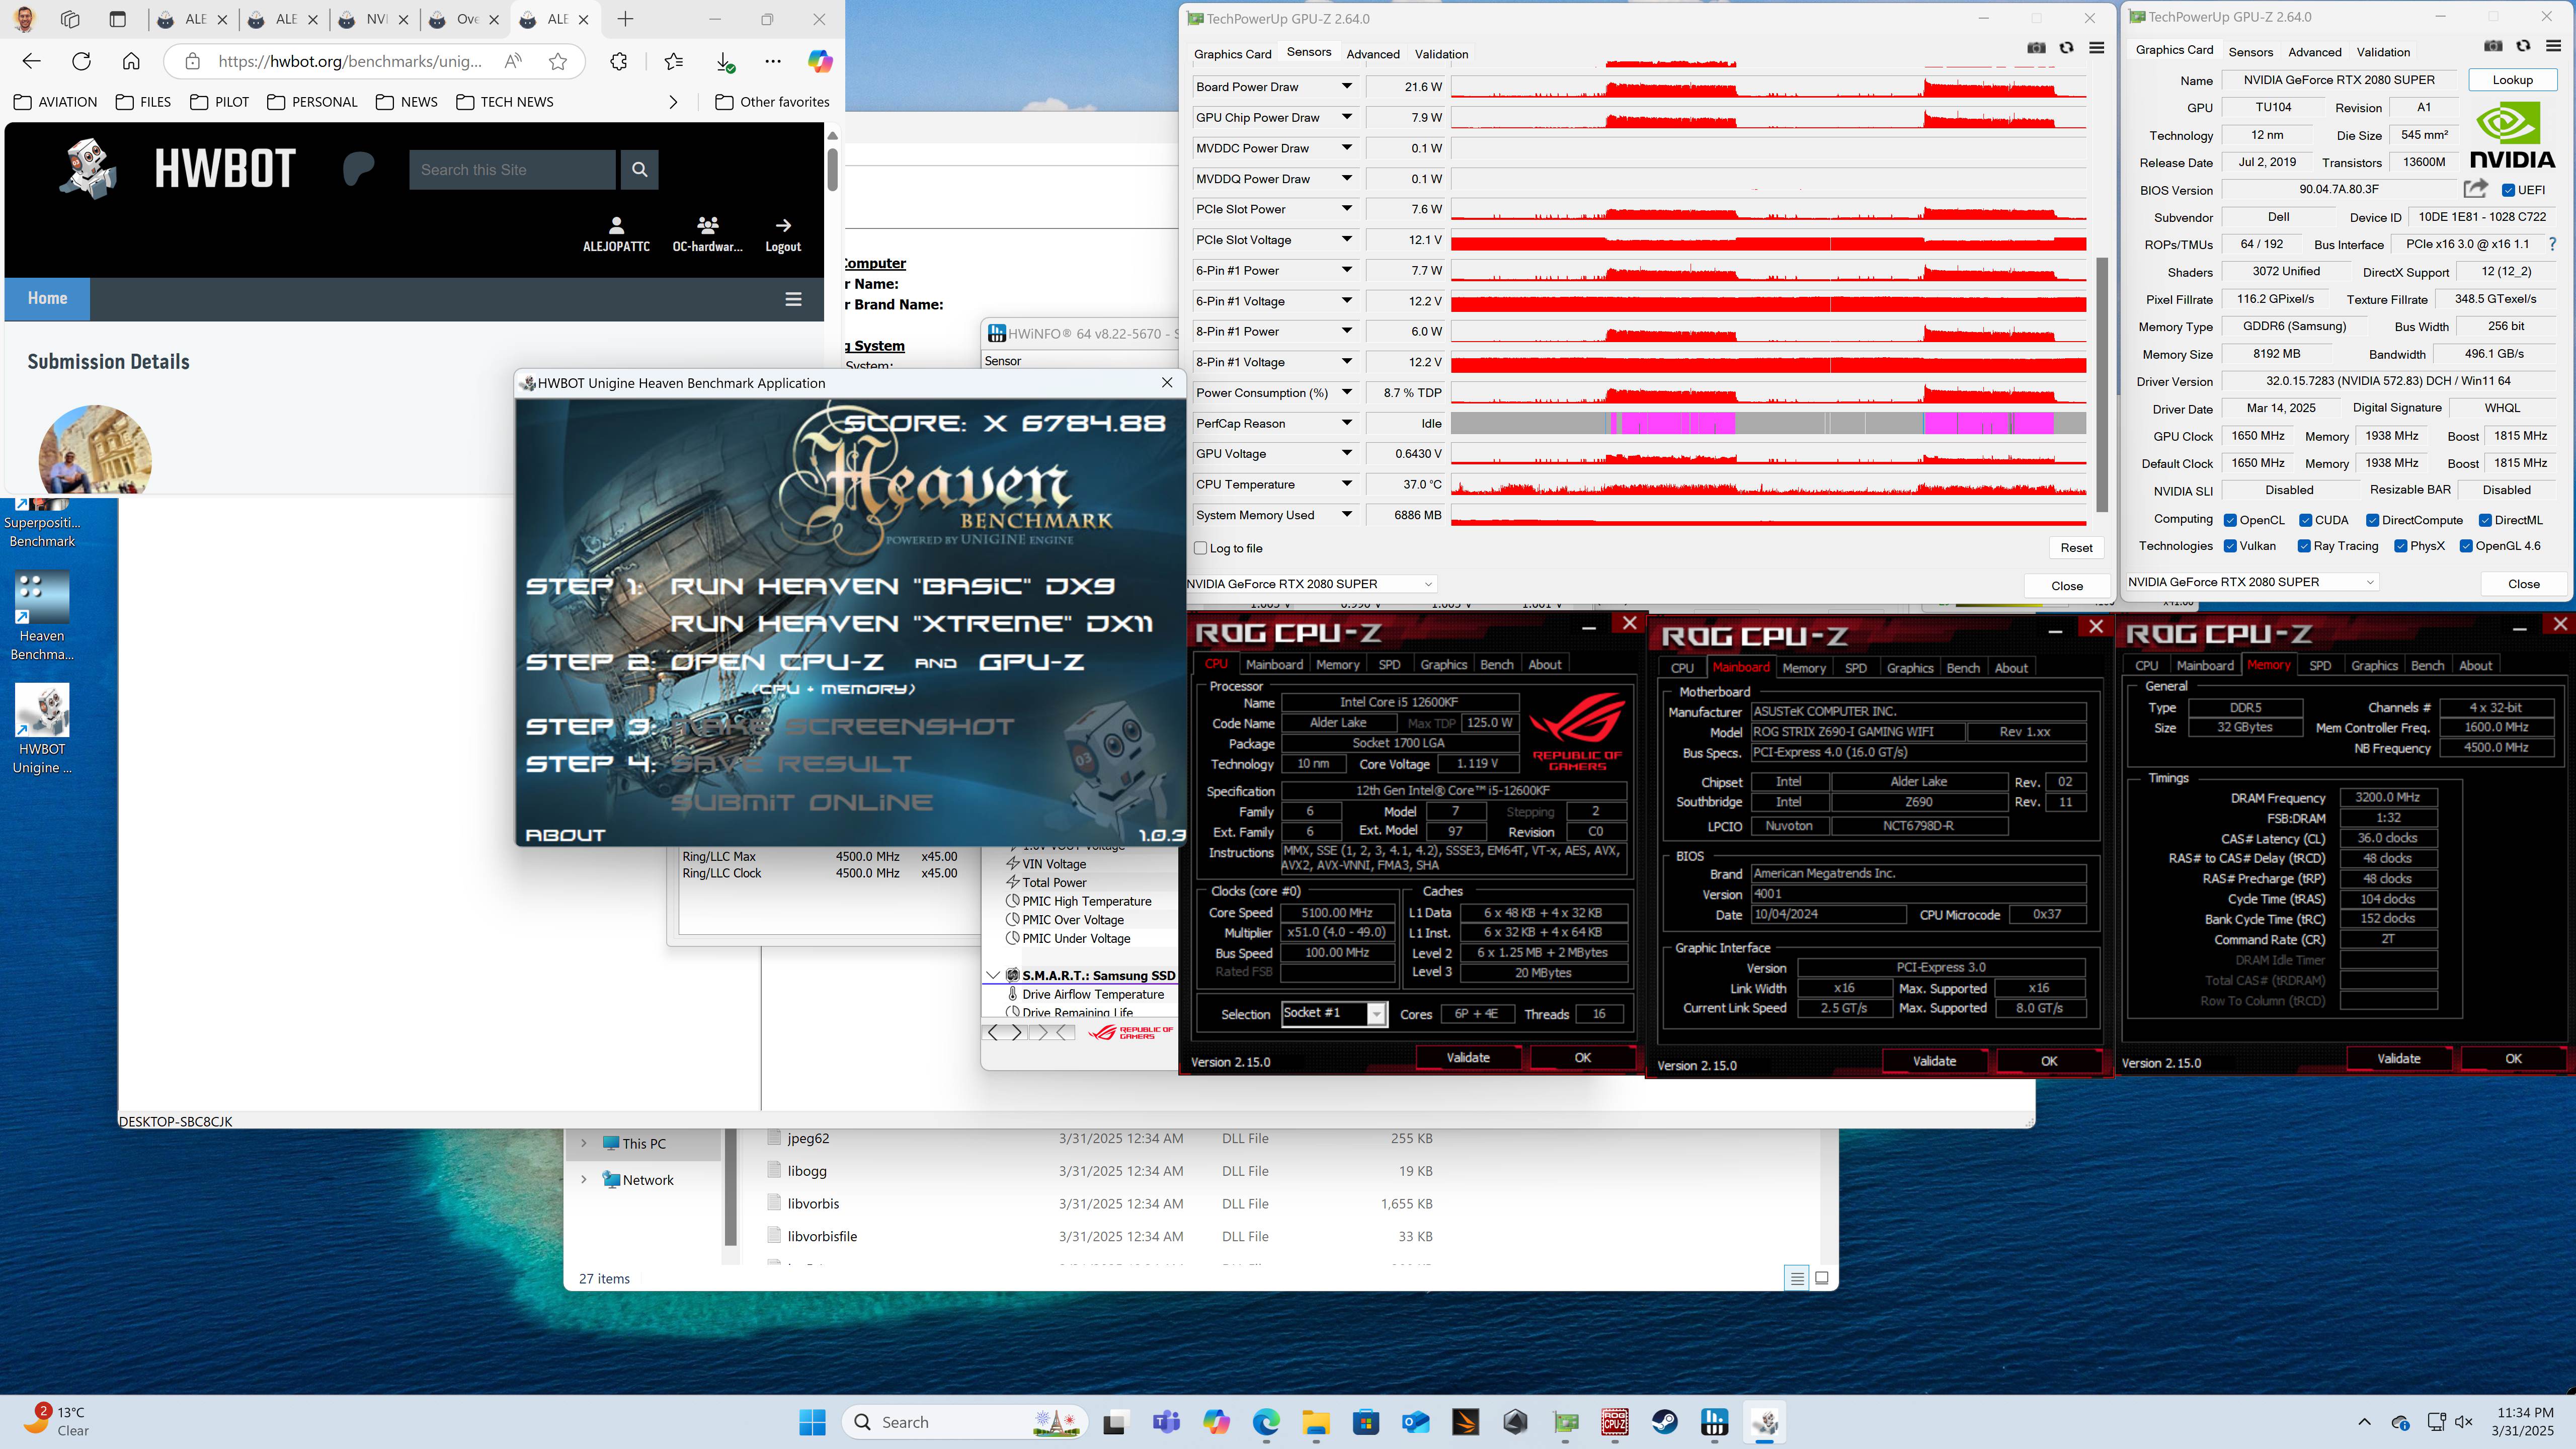The width and height of the screenshot is (2576, 1449).
Task: Open Microsoft Edge from taskbar
Action: coord(1266,1421)
